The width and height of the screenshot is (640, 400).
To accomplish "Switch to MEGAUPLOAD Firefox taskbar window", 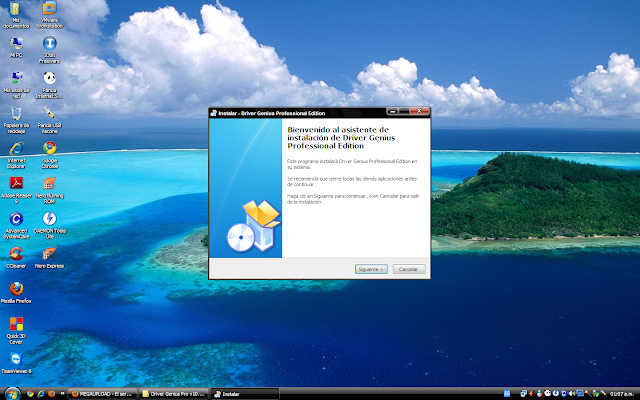I will point(102,394).
